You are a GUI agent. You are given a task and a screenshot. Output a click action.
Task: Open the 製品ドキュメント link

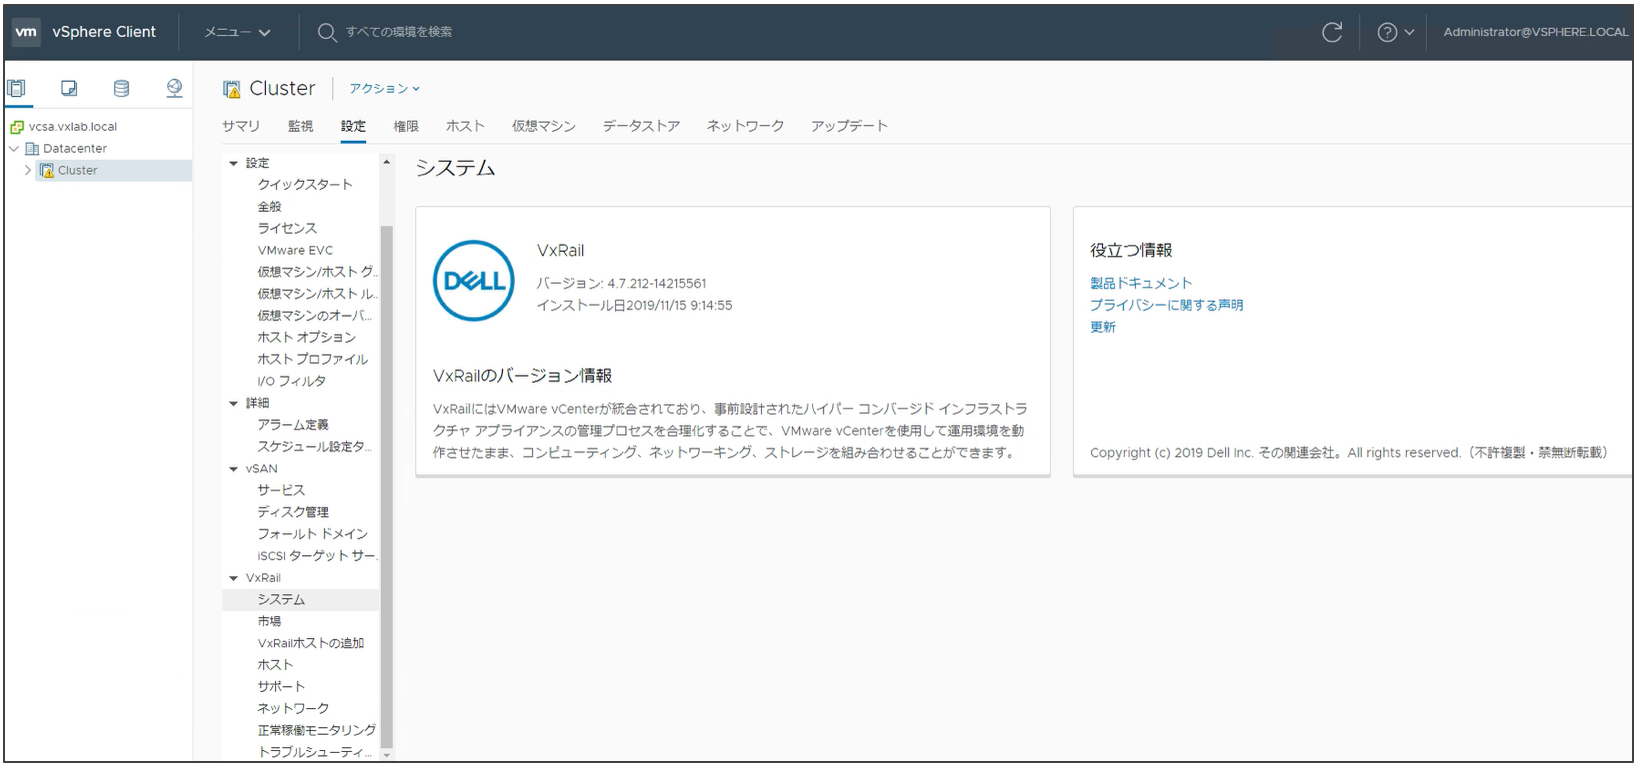[x=1141, y=283]
